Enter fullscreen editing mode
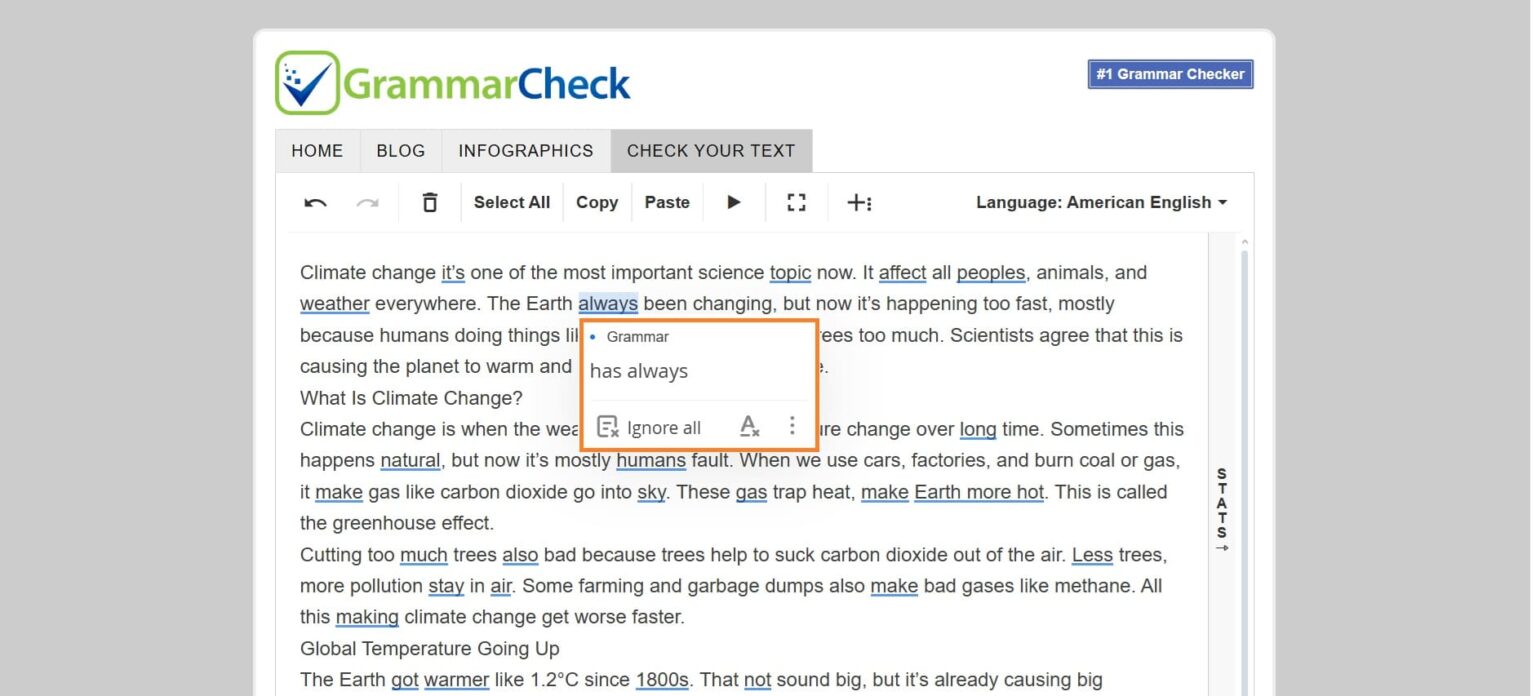This screenshot has width=1536, height=696. tap(796, 202)
